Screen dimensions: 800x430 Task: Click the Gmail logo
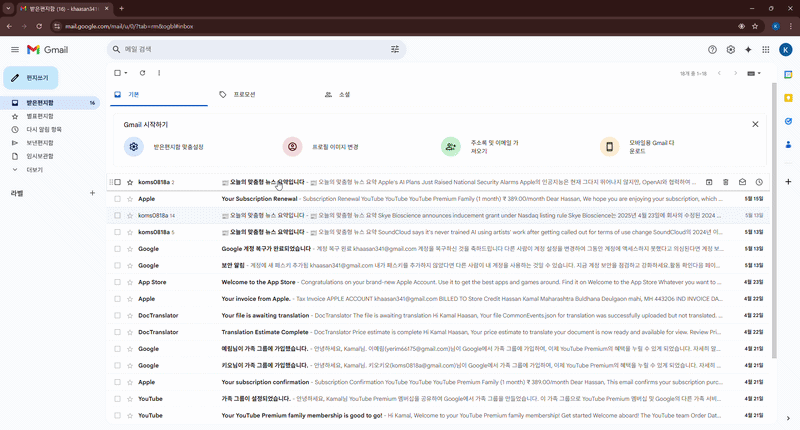point(47,49)
